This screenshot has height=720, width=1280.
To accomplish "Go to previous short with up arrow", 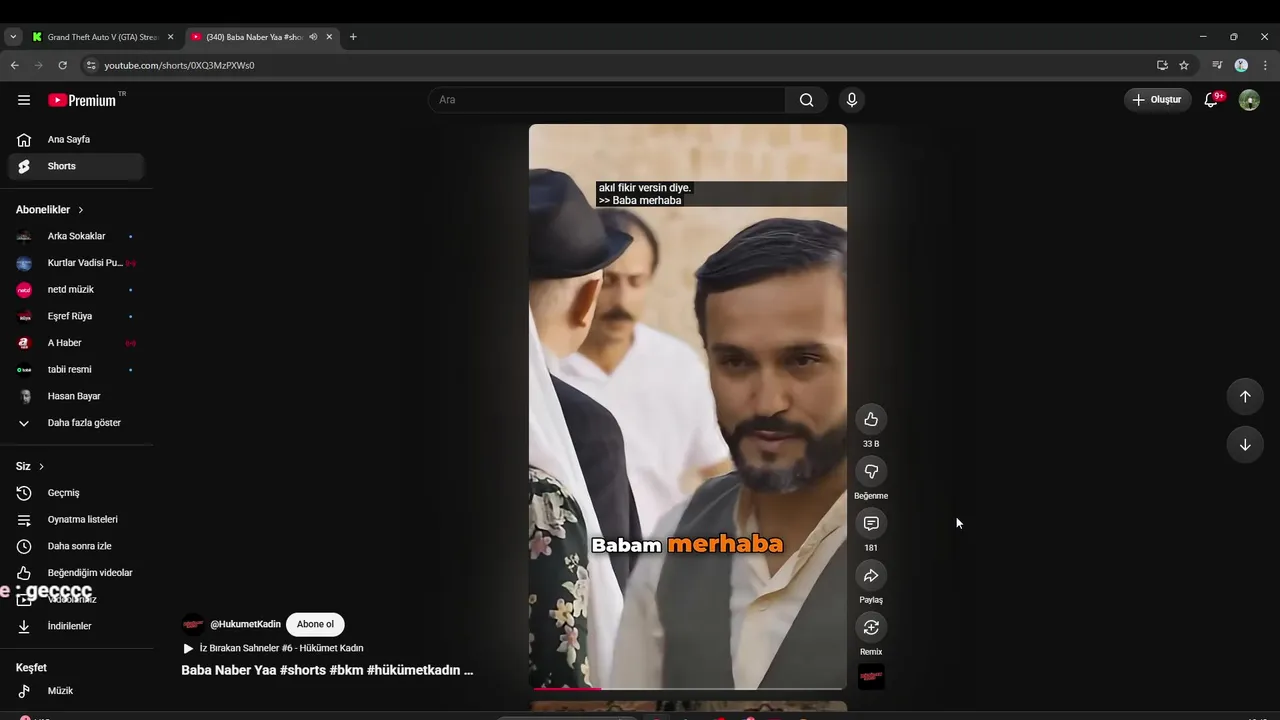I will click(x=1245, y=396).
